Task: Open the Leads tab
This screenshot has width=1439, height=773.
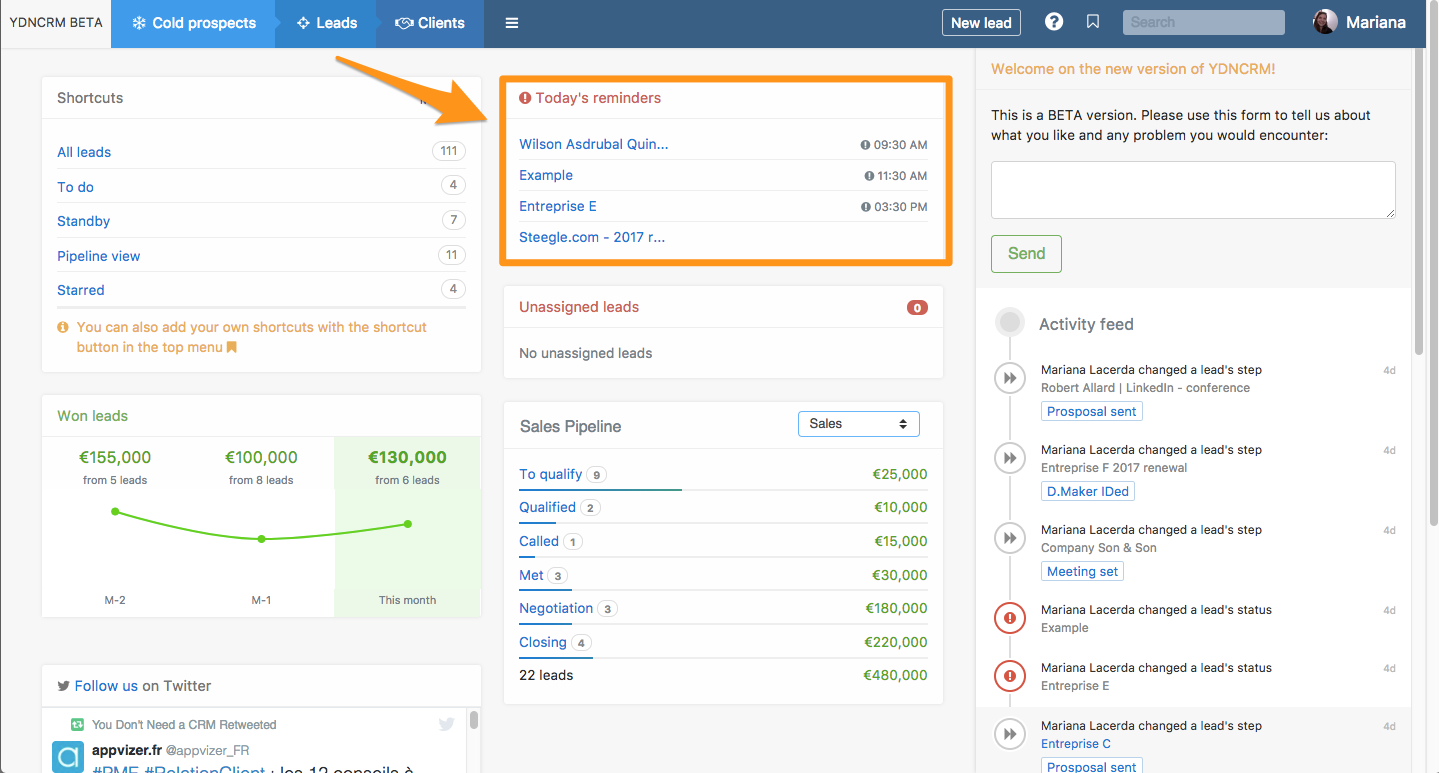Action: coord(326,23)
